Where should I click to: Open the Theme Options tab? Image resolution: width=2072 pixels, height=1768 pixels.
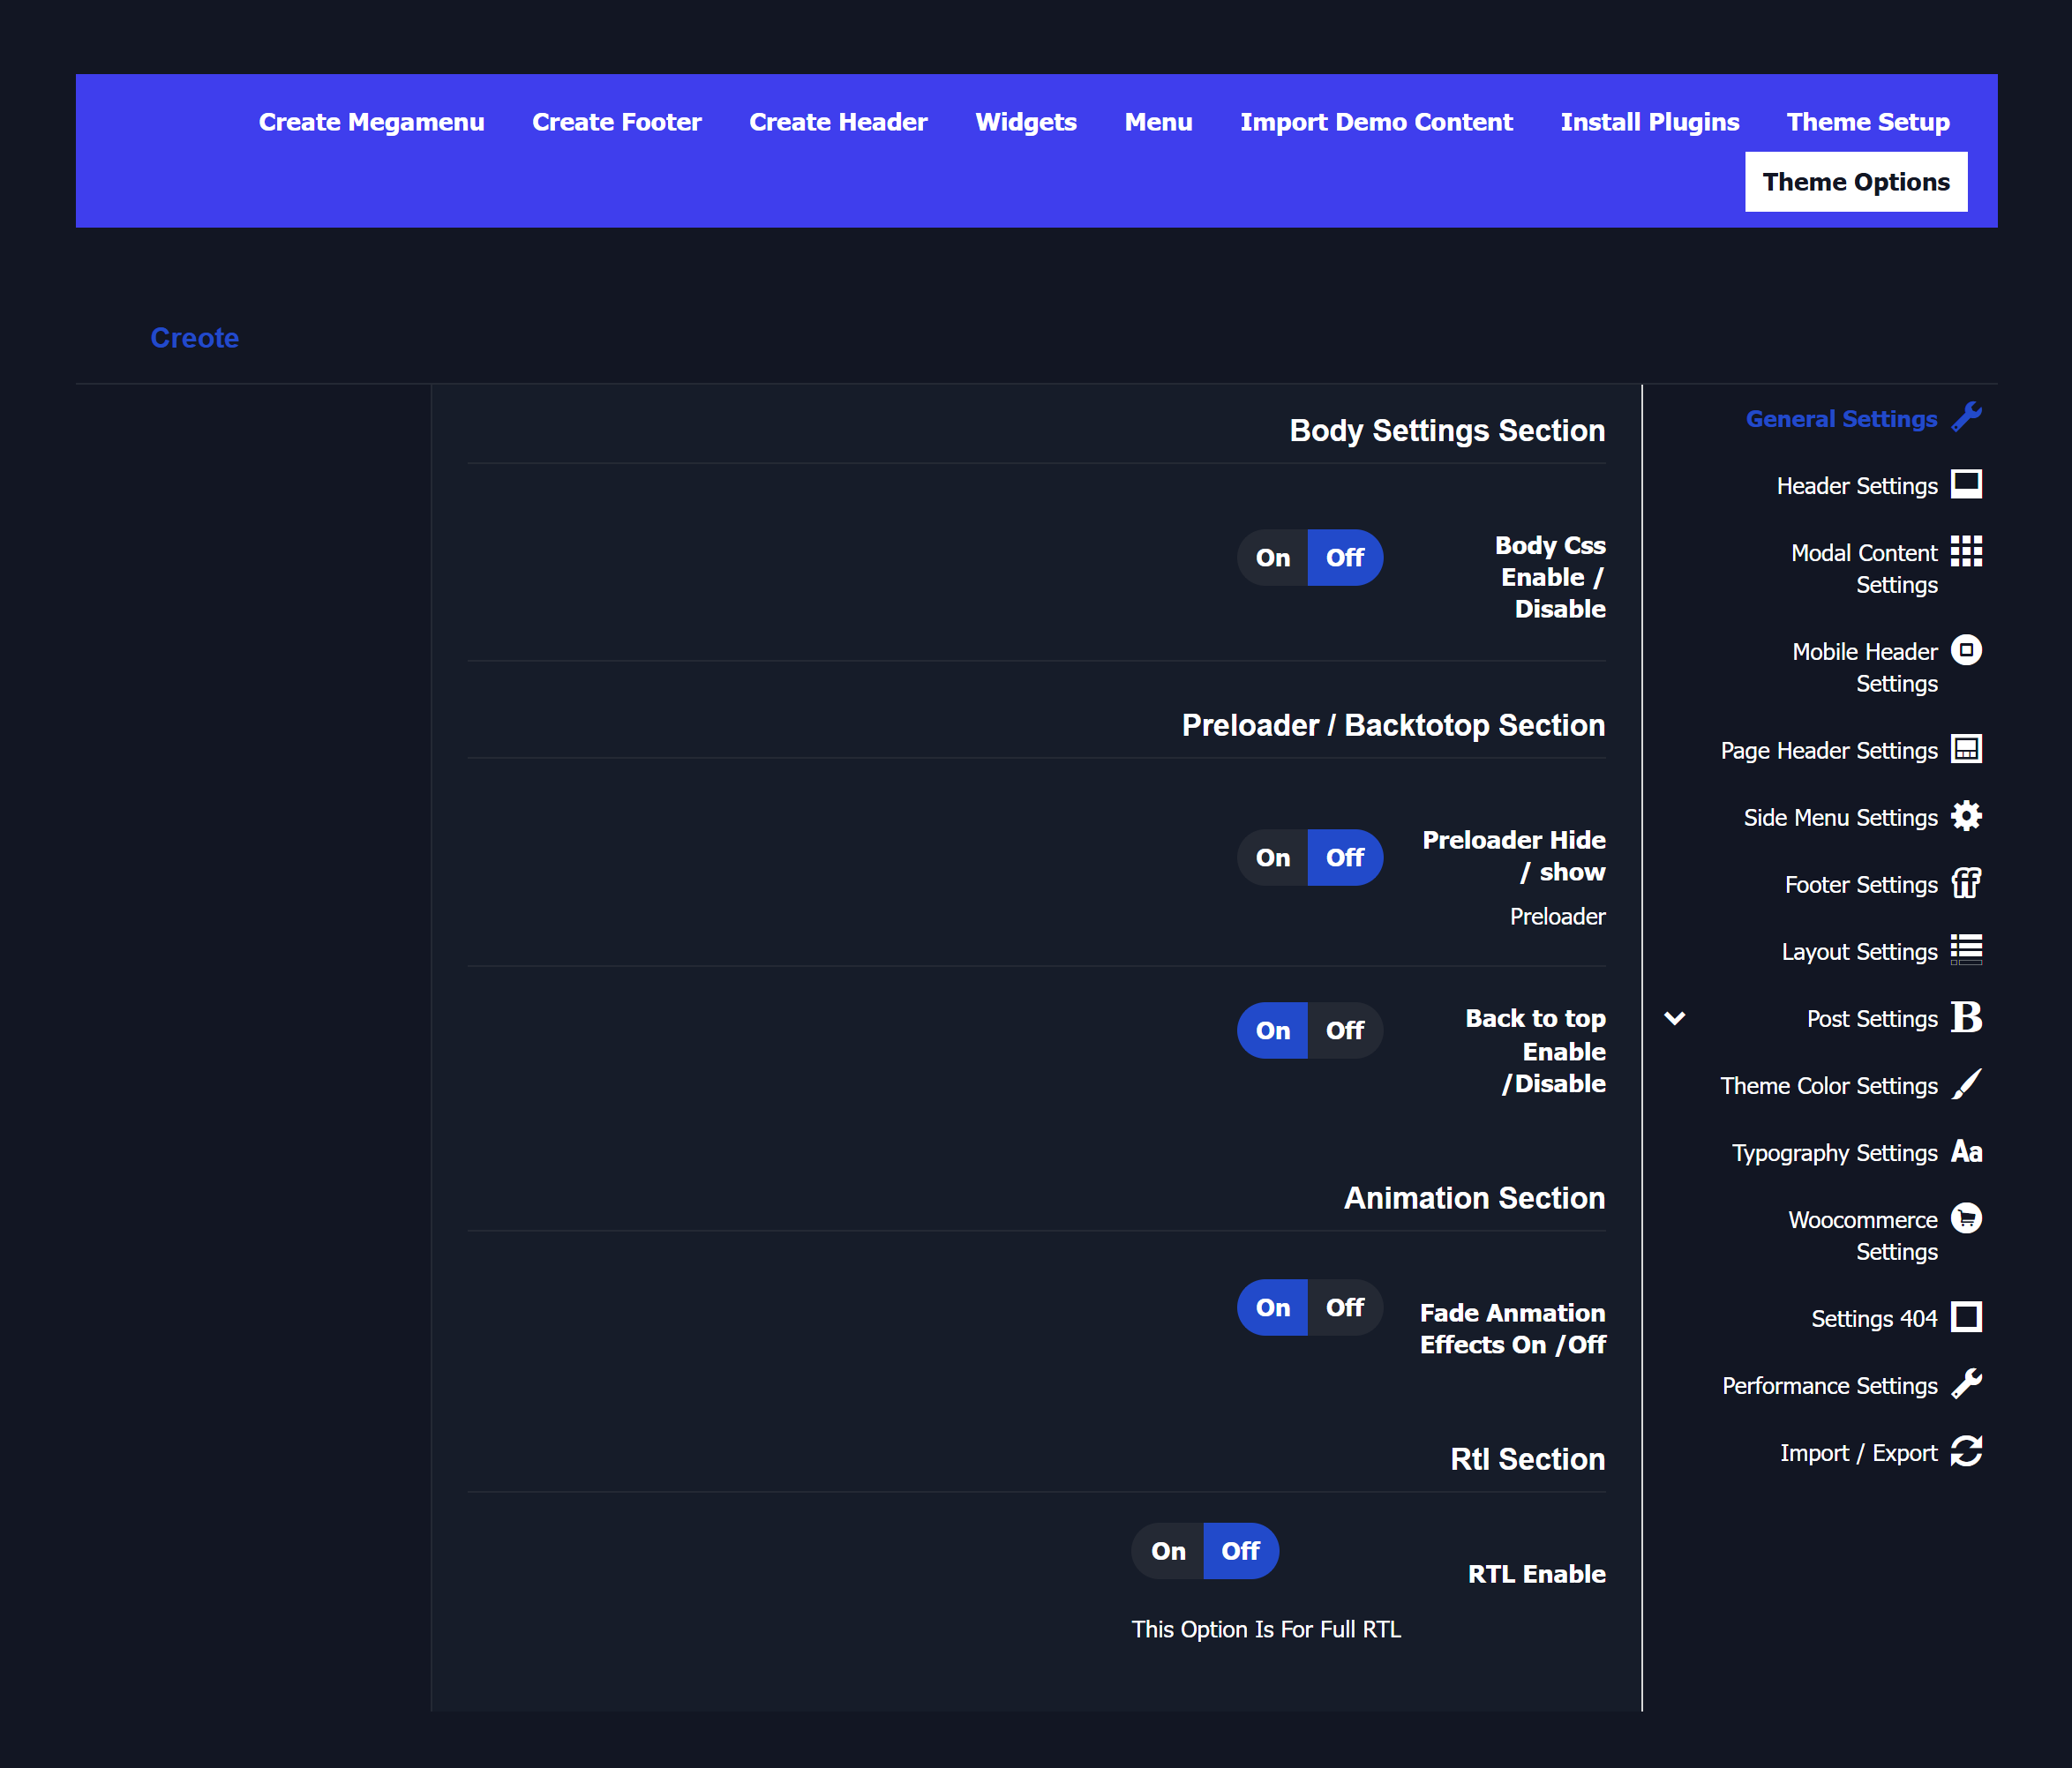1856,182
